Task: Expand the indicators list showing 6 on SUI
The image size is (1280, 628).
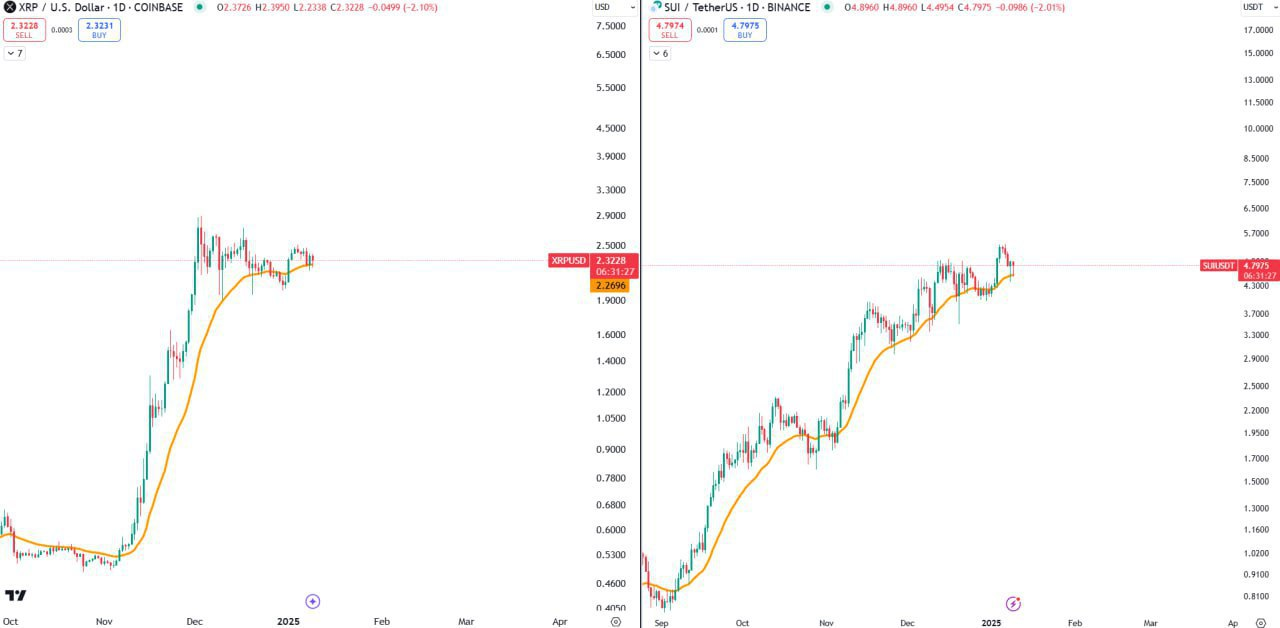Action: pos(660,53)
